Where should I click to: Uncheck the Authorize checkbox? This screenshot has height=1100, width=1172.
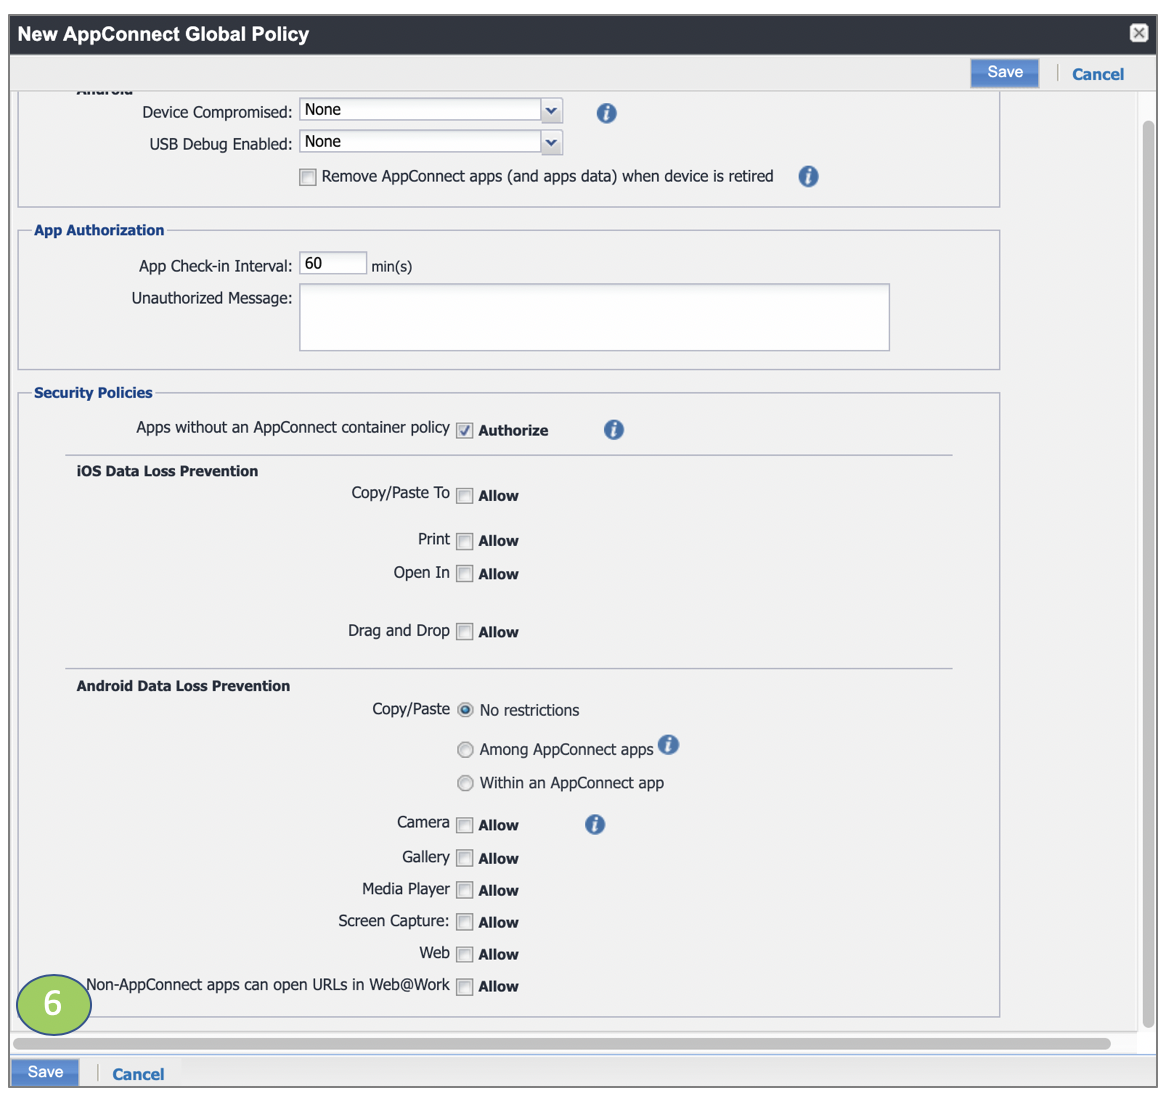(465, 431)
